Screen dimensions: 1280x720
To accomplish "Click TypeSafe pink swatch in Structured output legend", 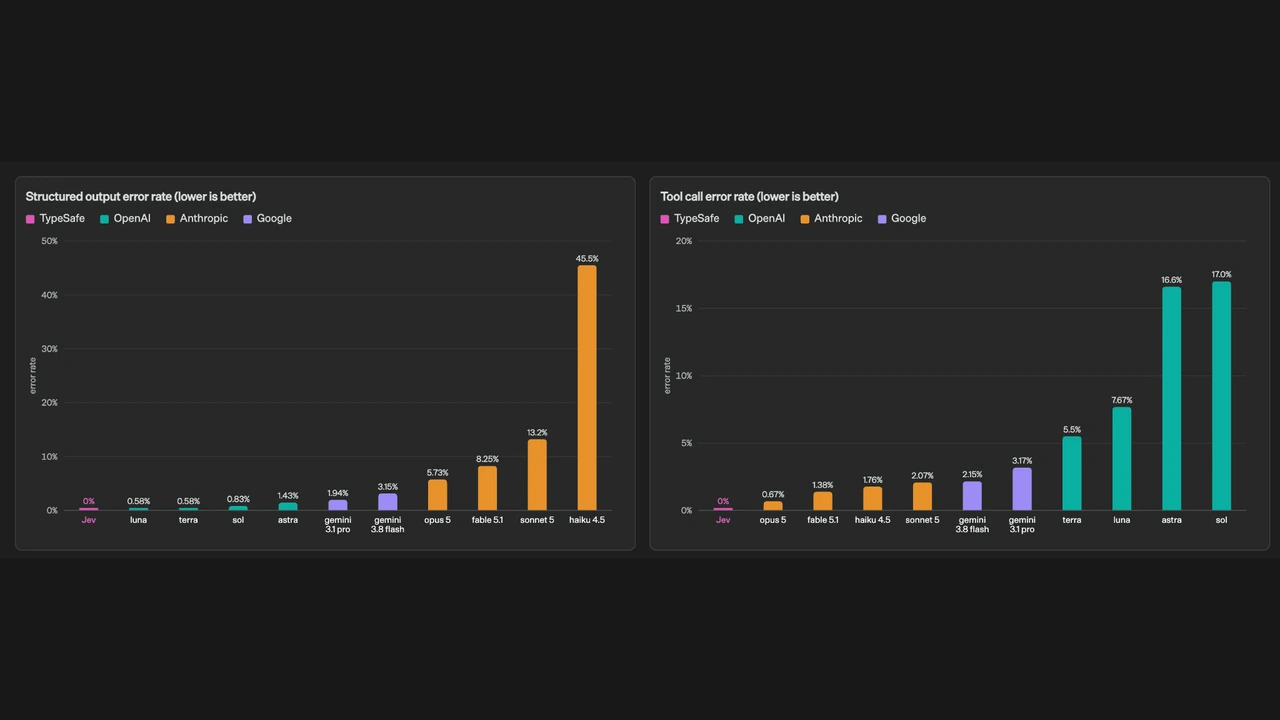I will pyautogui.click(x=30, y=219).
